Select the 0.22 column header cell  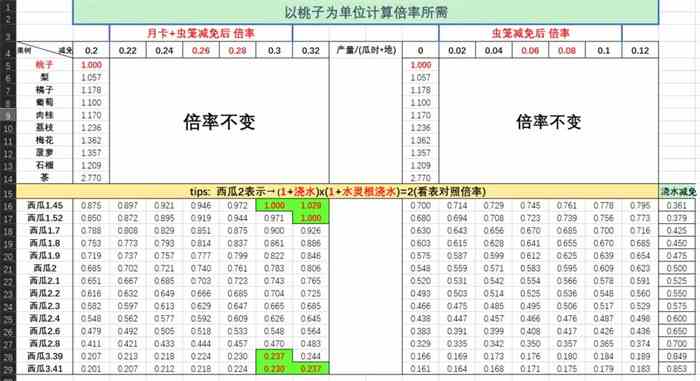128,50
